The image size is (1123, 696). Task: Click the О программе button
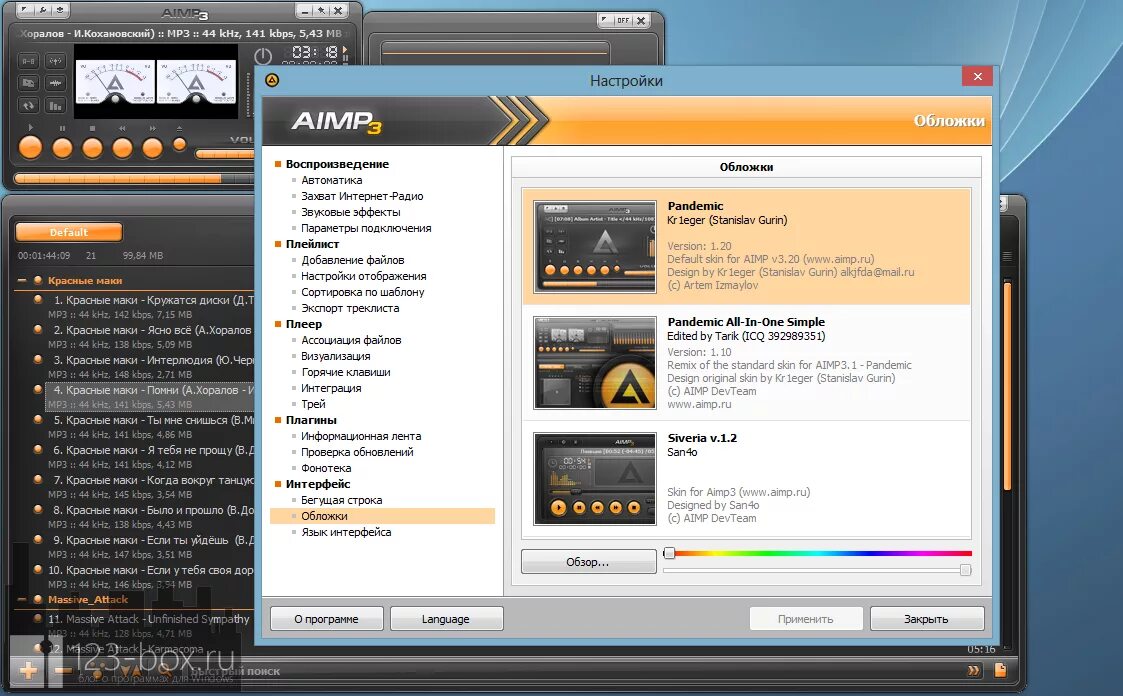[x=327, y=619]
